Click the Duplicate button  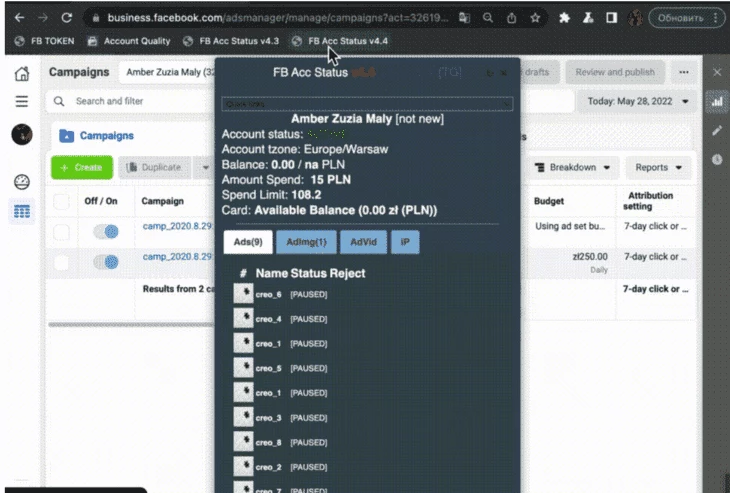(x=155, y=167)
